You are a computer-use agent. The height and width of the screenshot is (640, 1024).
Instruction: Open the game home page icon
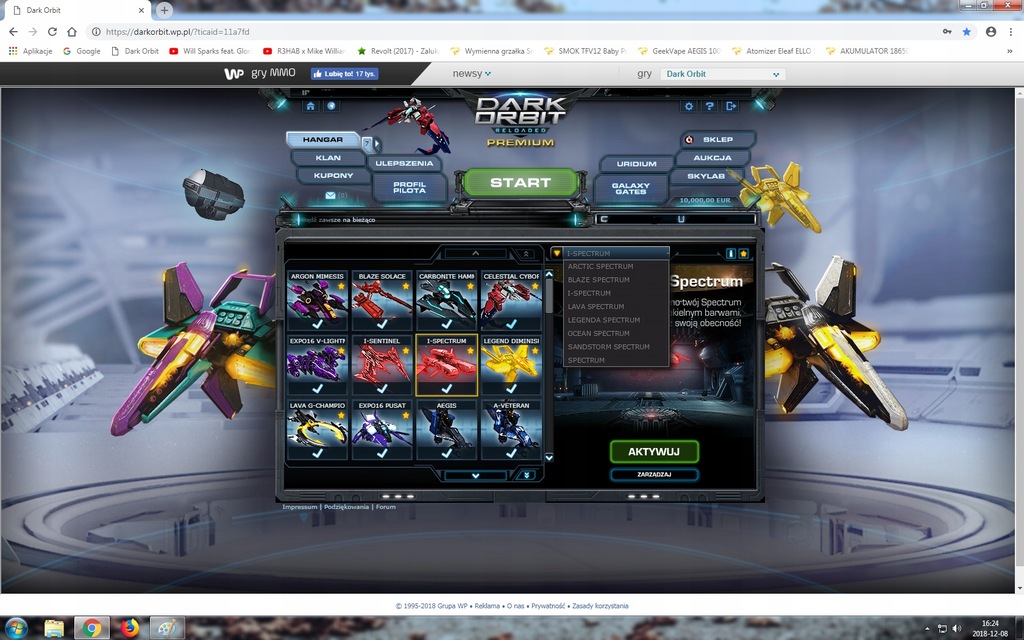point(310,106)
